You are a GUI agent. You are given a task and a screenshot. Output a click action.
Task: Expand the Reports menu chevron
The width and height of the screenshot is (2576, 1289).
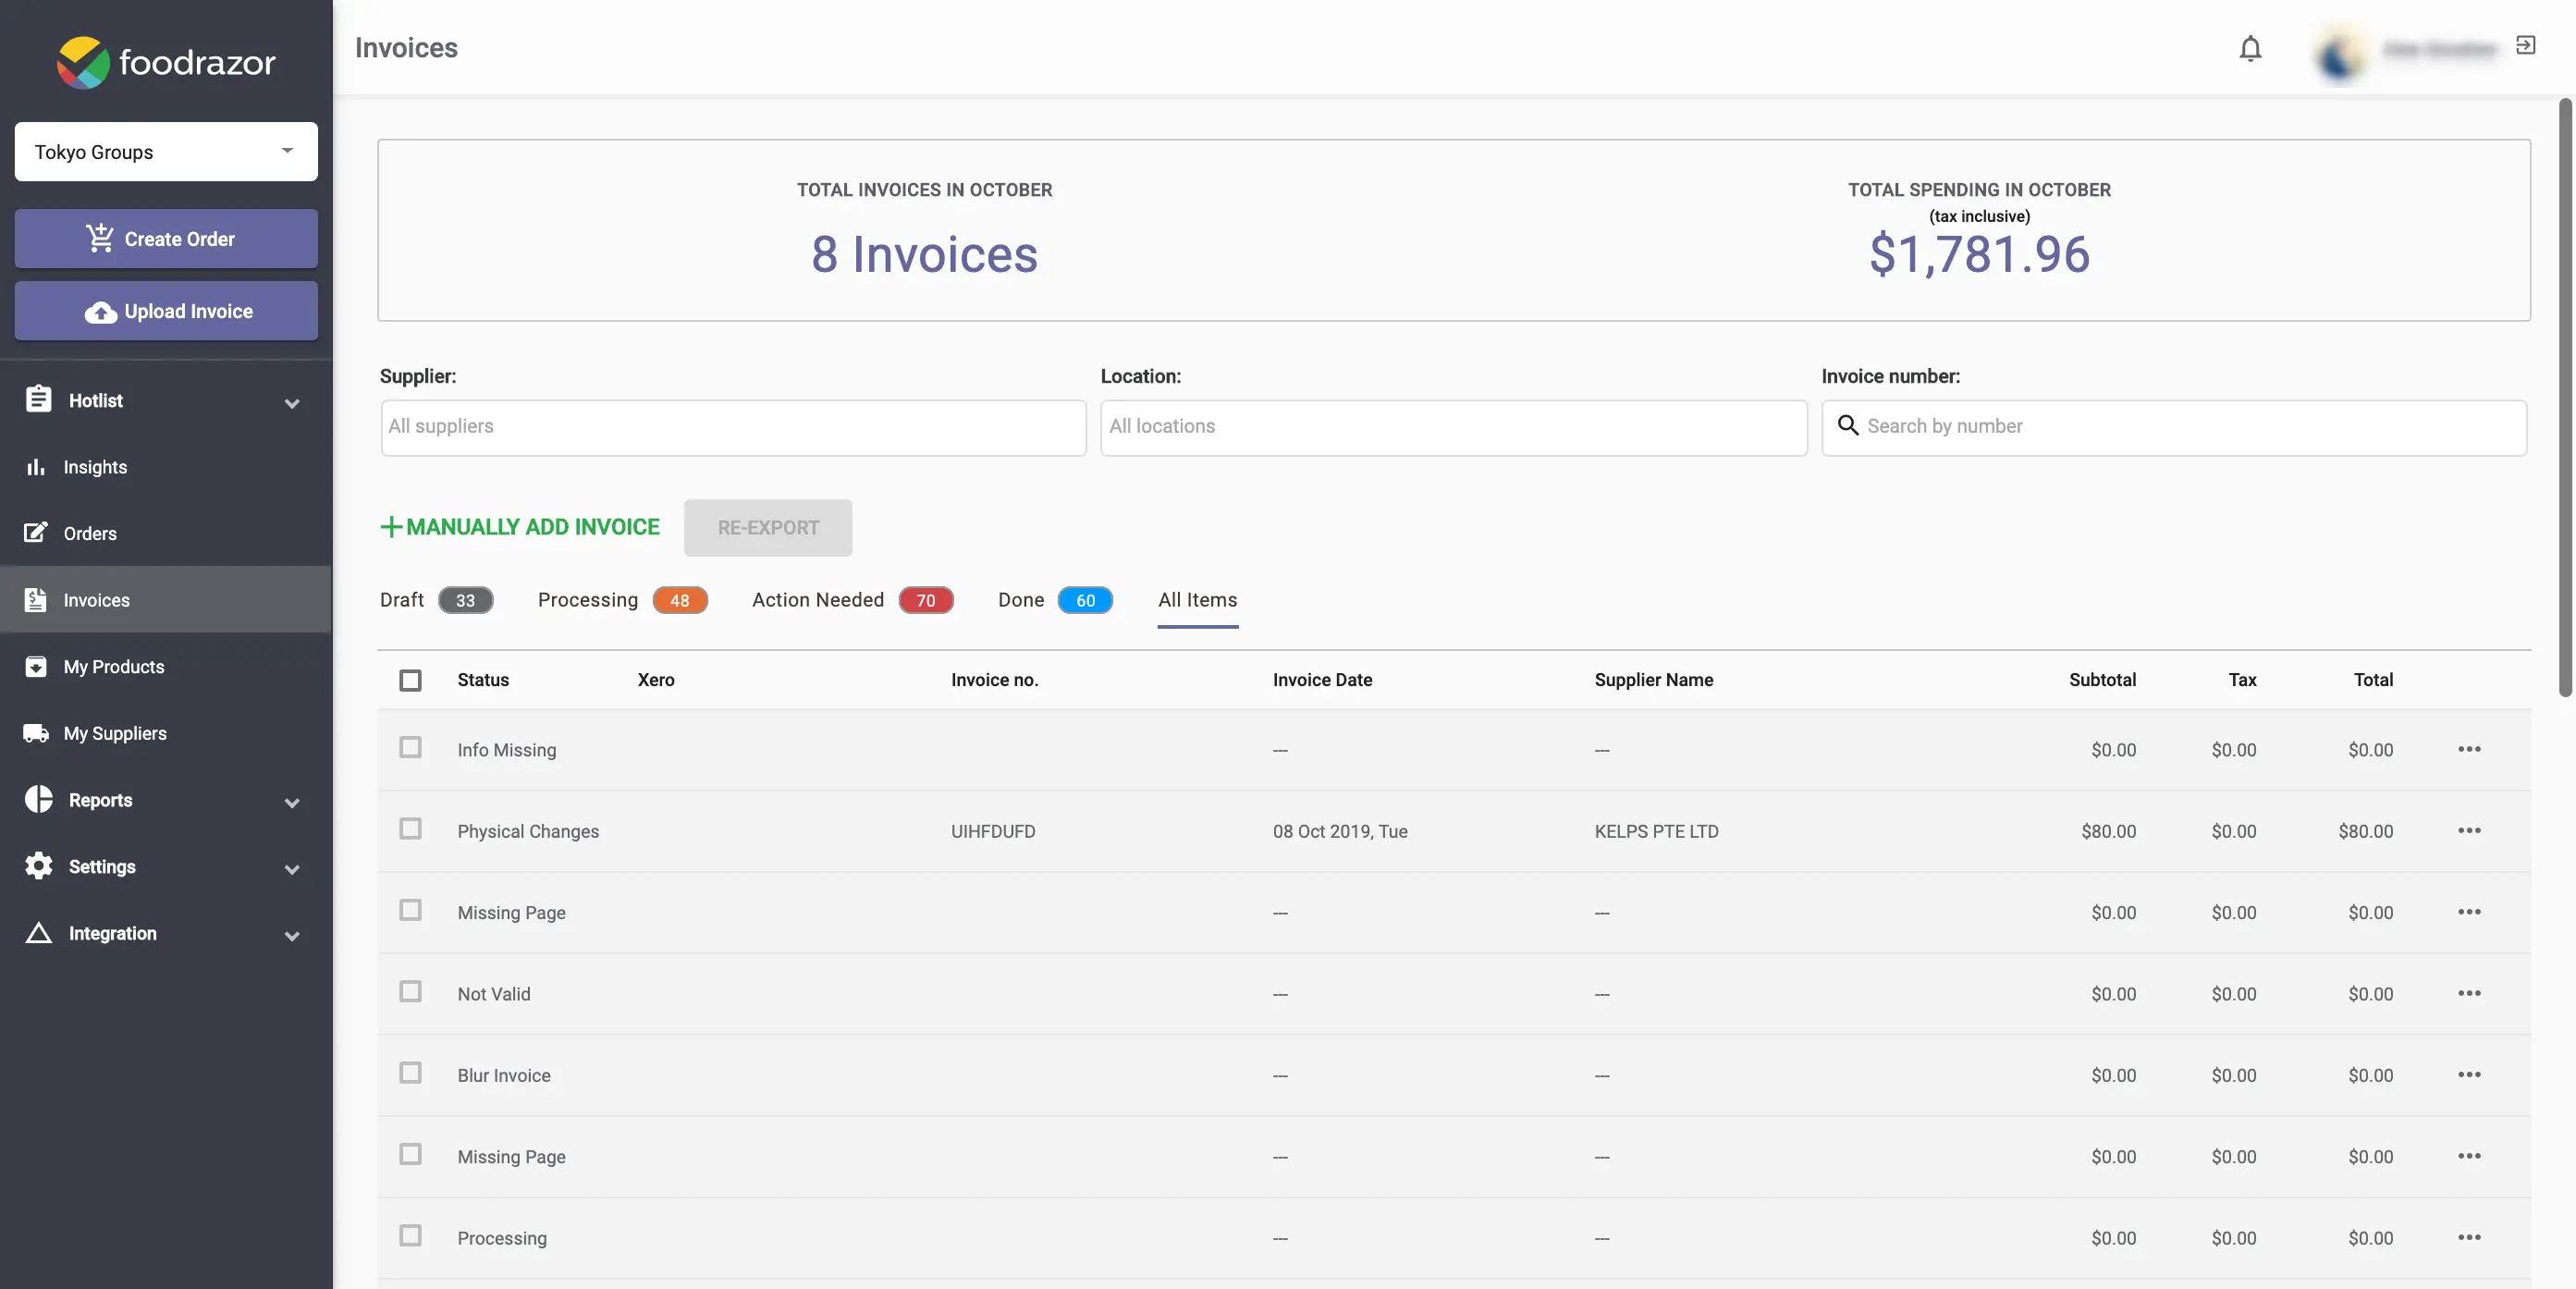click(292, 802)
